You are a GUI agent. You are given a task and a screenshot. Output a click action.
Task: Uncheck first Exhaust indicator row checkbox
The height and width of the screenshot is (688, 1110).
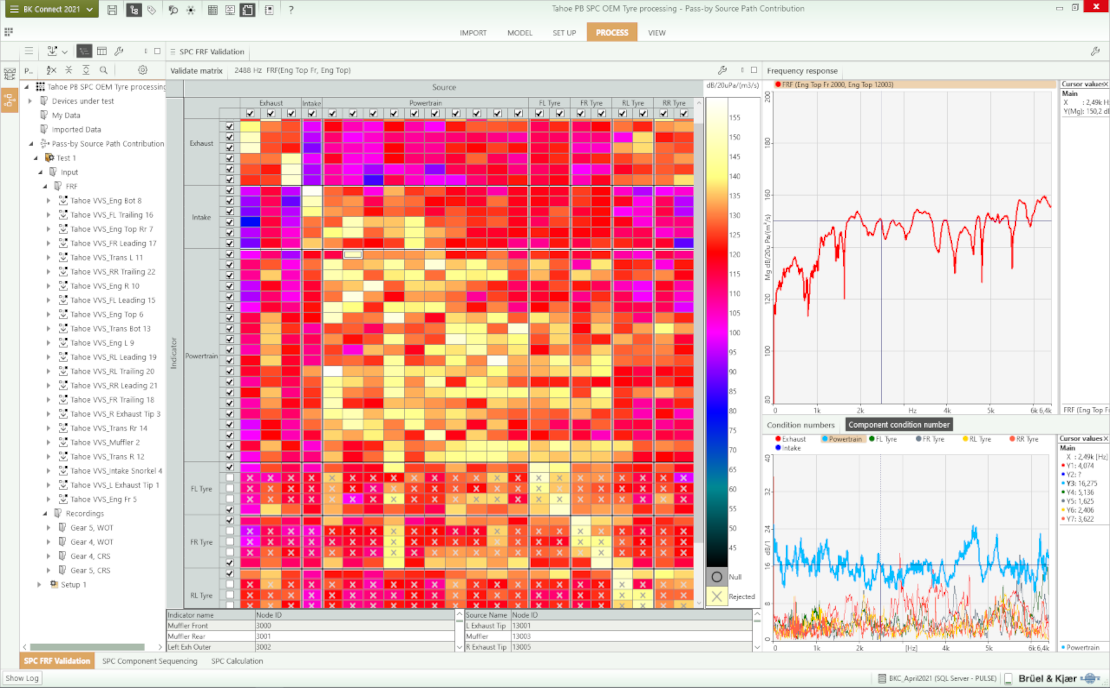pyautogui.click(x=230, y=127)
